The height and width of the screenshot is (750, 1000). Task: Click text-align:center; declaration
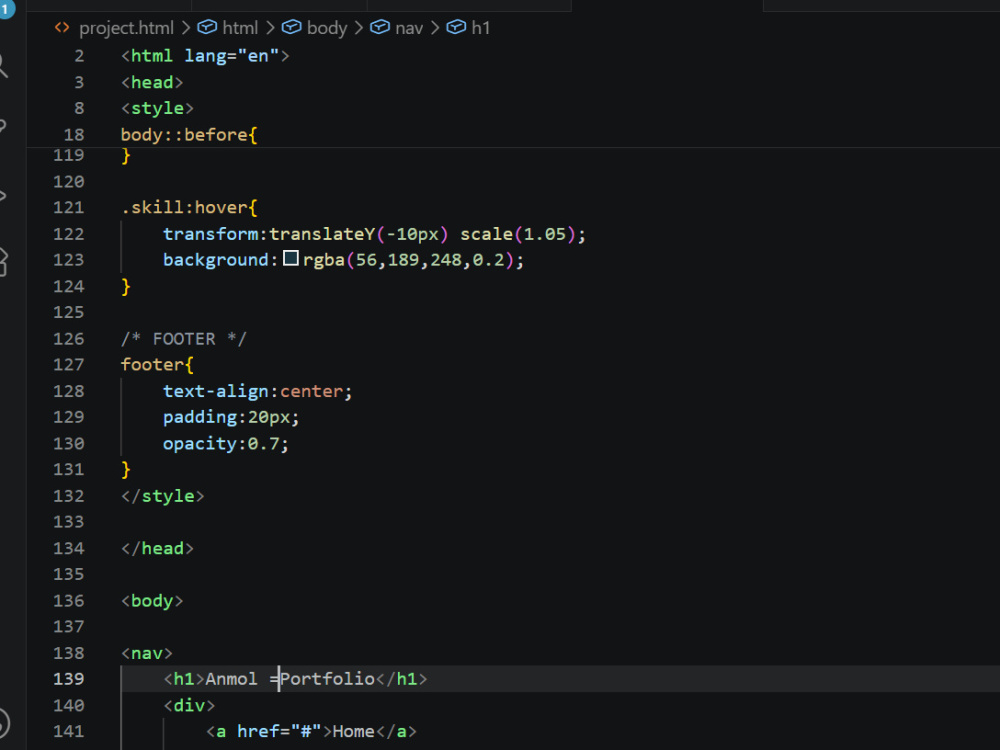point(257,391)
